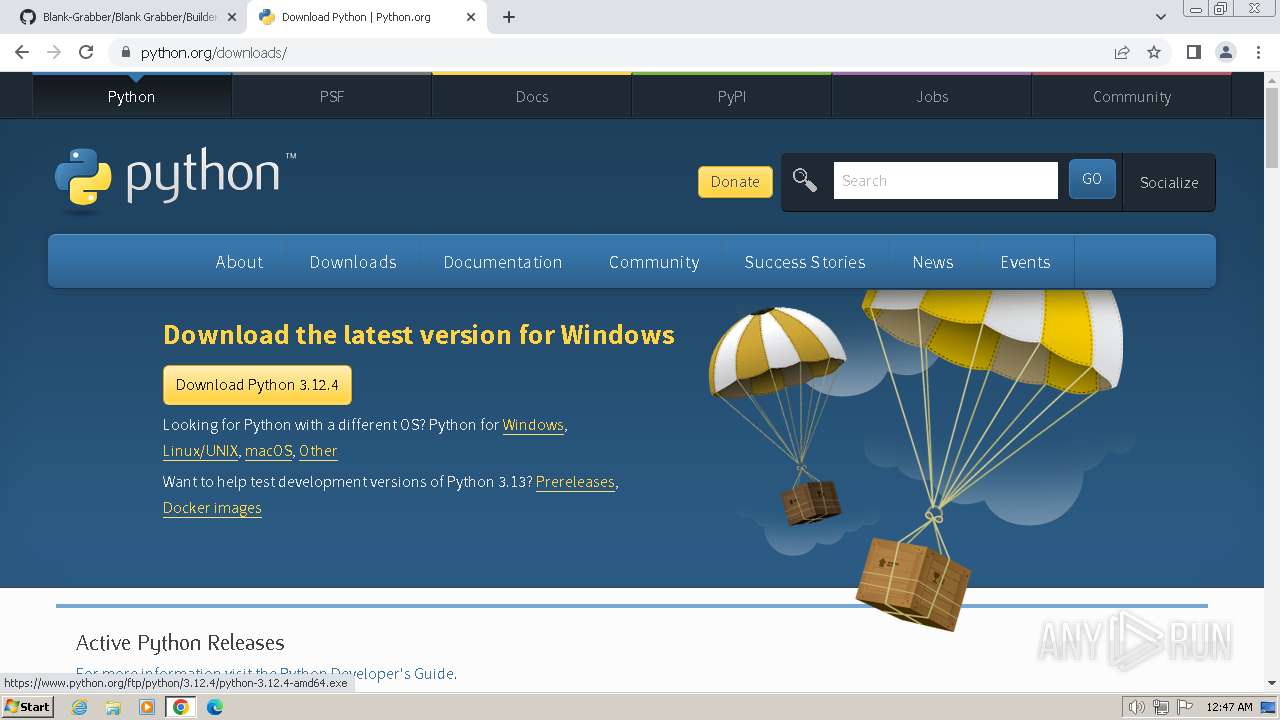Viewport: 1280px width, 720px height.
Task: Open the Community top navigation tab
Action: (x=1132, y=96)
